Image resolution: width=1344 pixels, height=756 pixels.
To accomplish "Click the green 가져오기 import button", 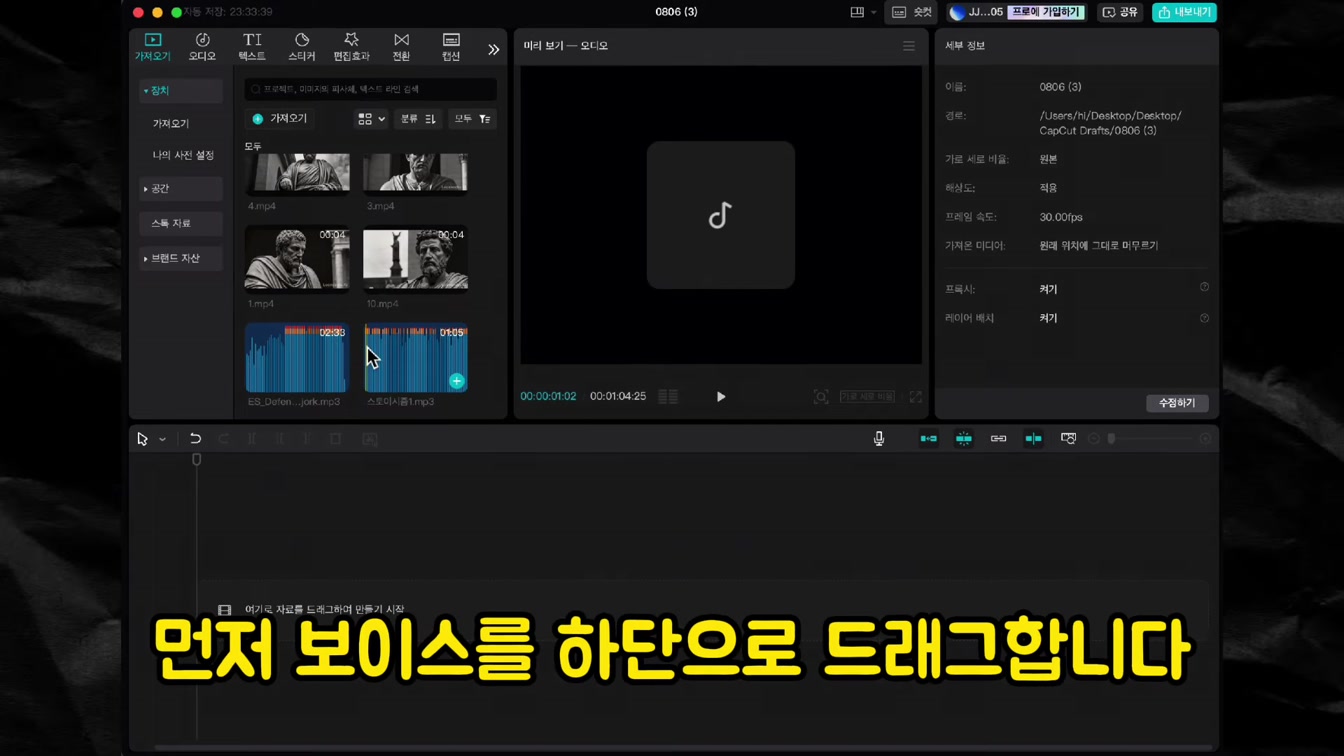I will (280, 118).
